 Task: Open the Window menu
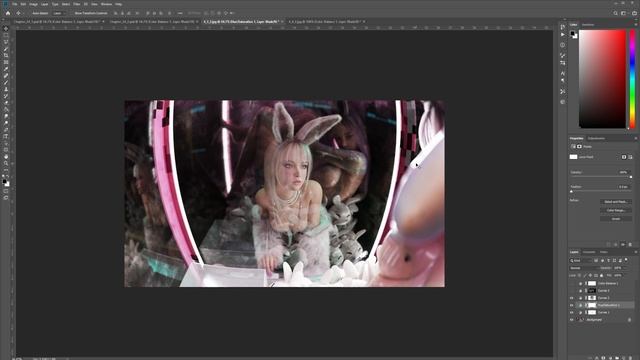(106, 4)
